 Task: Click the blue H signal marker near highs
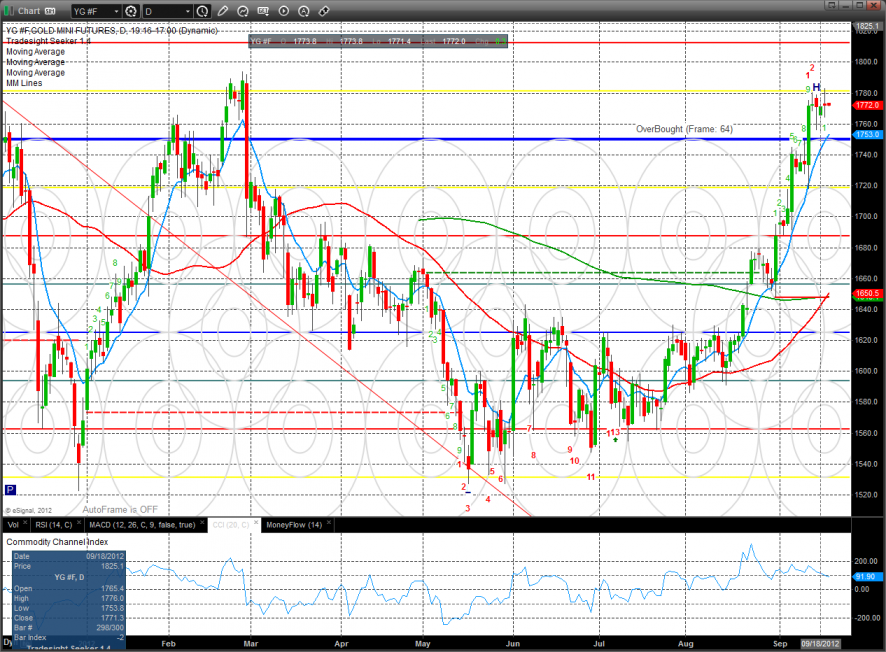click(816, 88)
